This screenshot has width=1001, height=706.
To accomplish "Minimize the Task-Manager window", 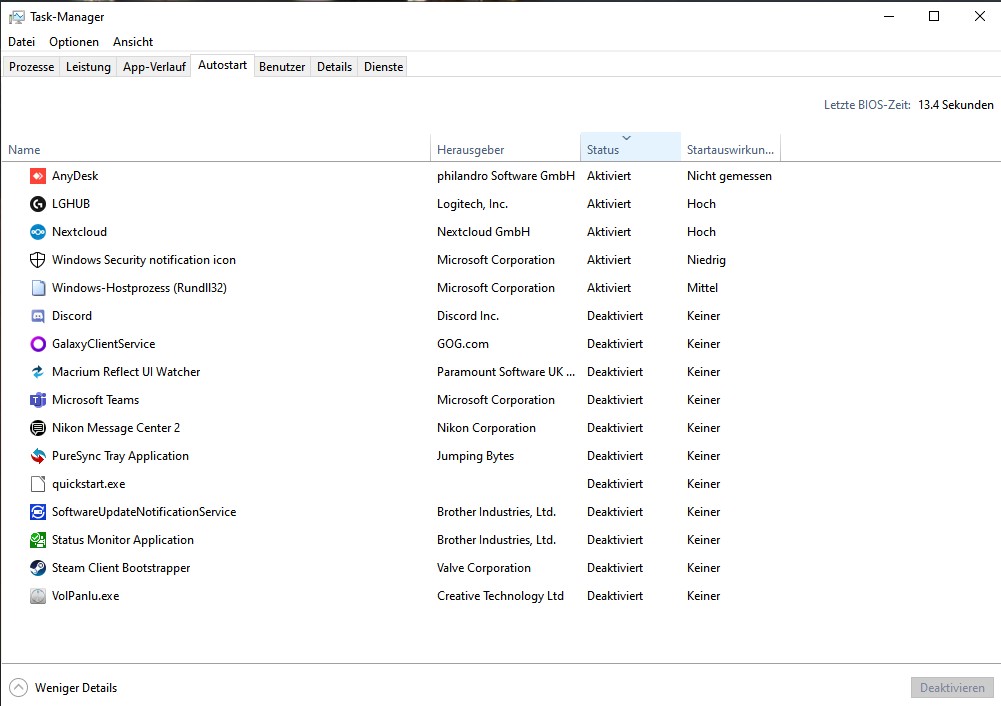I will pos(889,17).
